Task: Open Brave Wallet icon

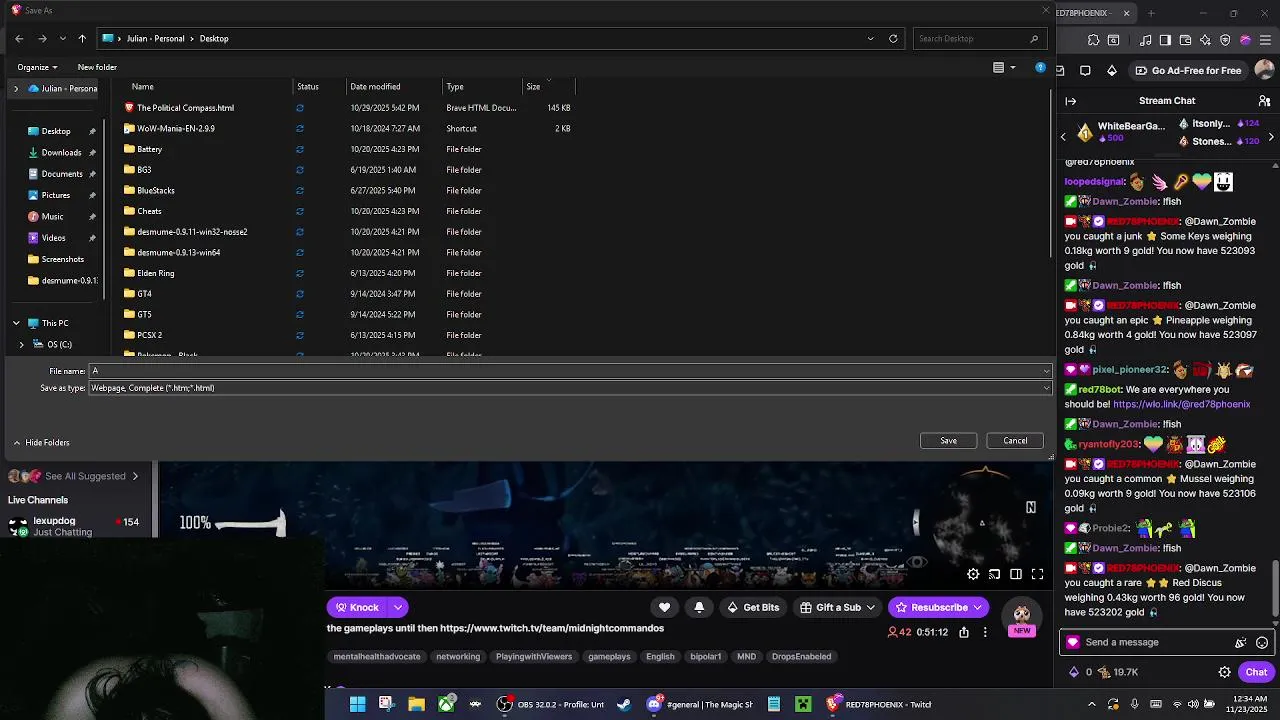Action: click(x=1185, y=41)
